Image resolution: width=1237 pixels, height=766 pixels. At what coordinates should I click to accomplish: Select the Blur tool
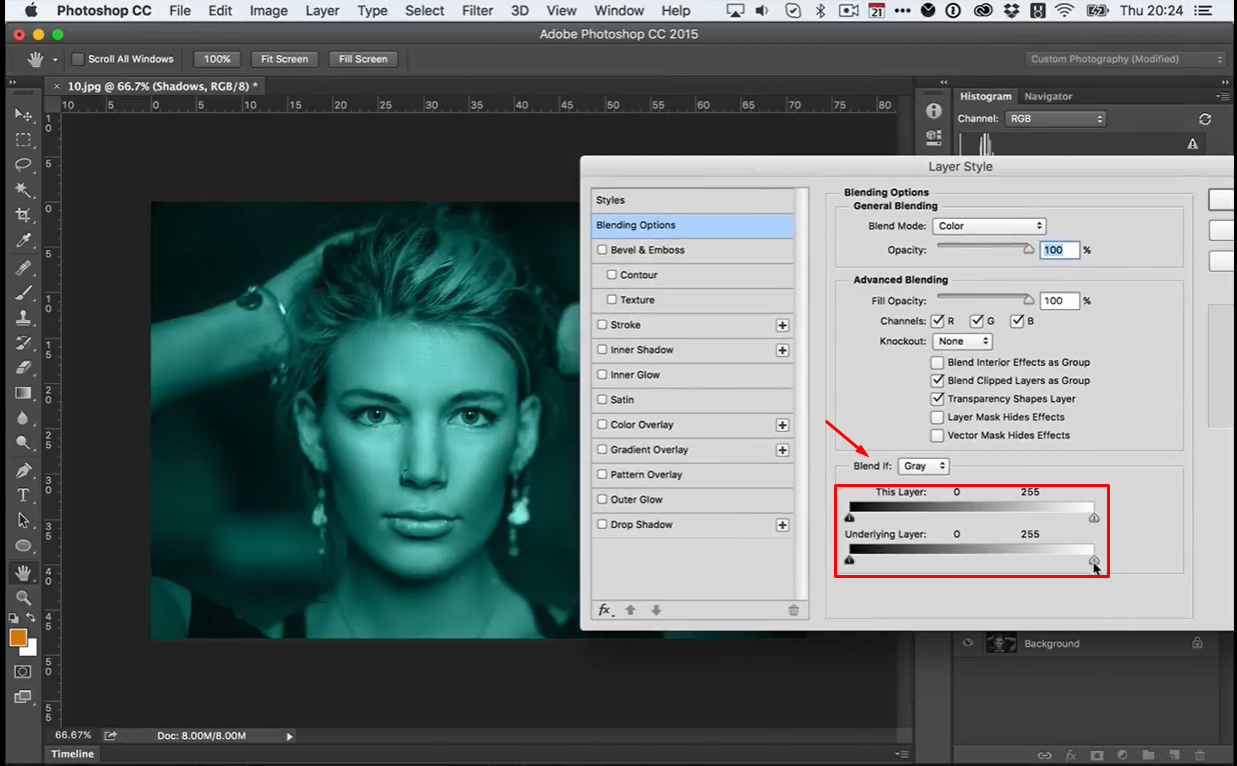(23, 418)
